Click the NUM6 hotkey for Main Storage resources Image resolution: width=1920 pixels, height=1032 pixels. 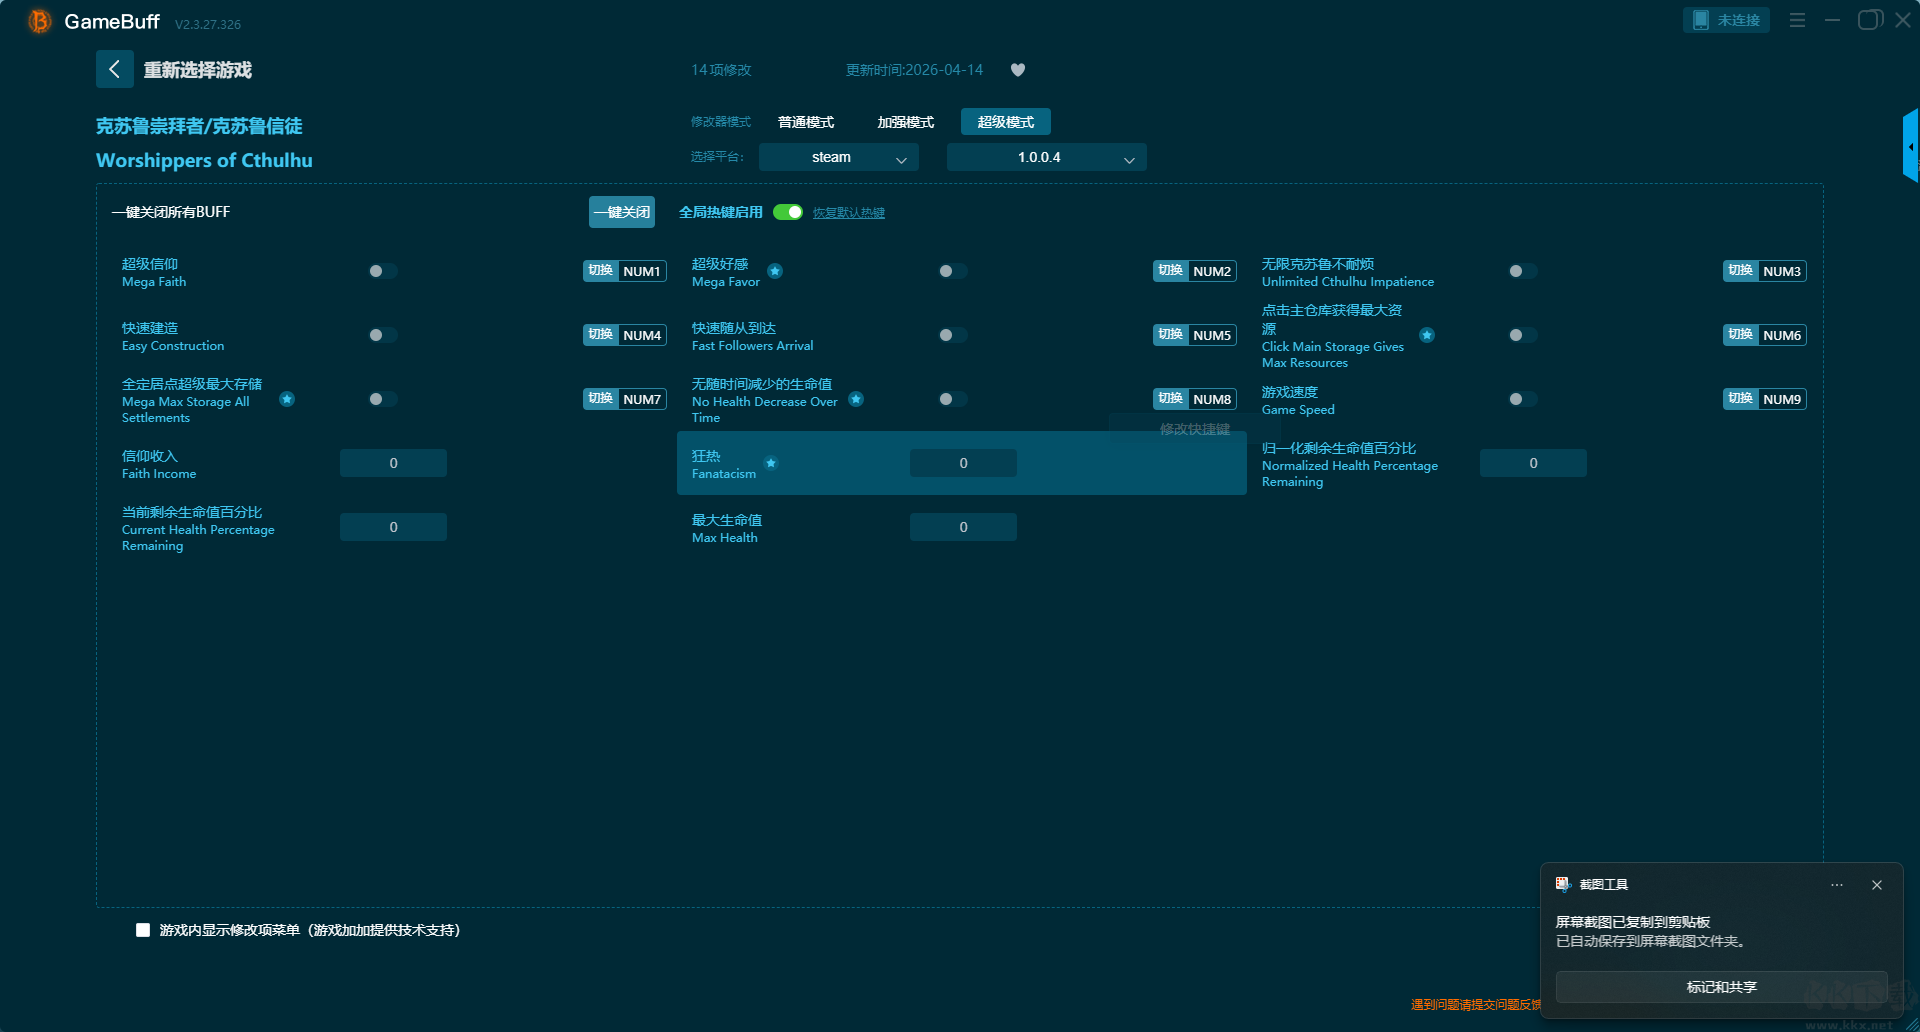tap(1765, 335)
